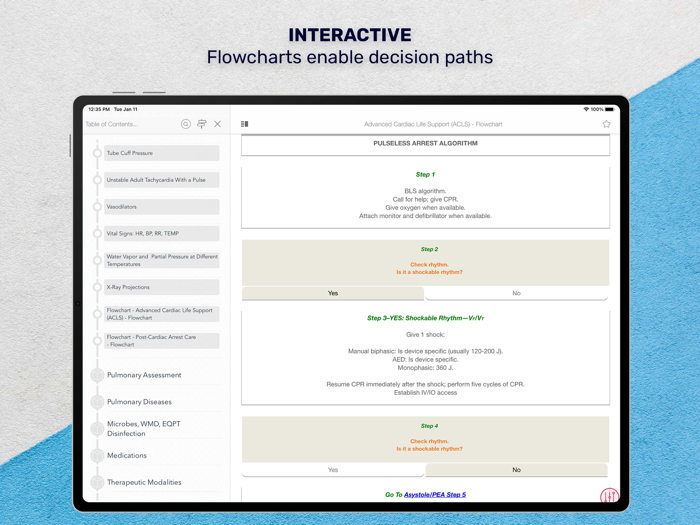The height and width of the screenshot is (525, 700).
Task: Tap the pink sliders settings button
Action: [609, 495]
